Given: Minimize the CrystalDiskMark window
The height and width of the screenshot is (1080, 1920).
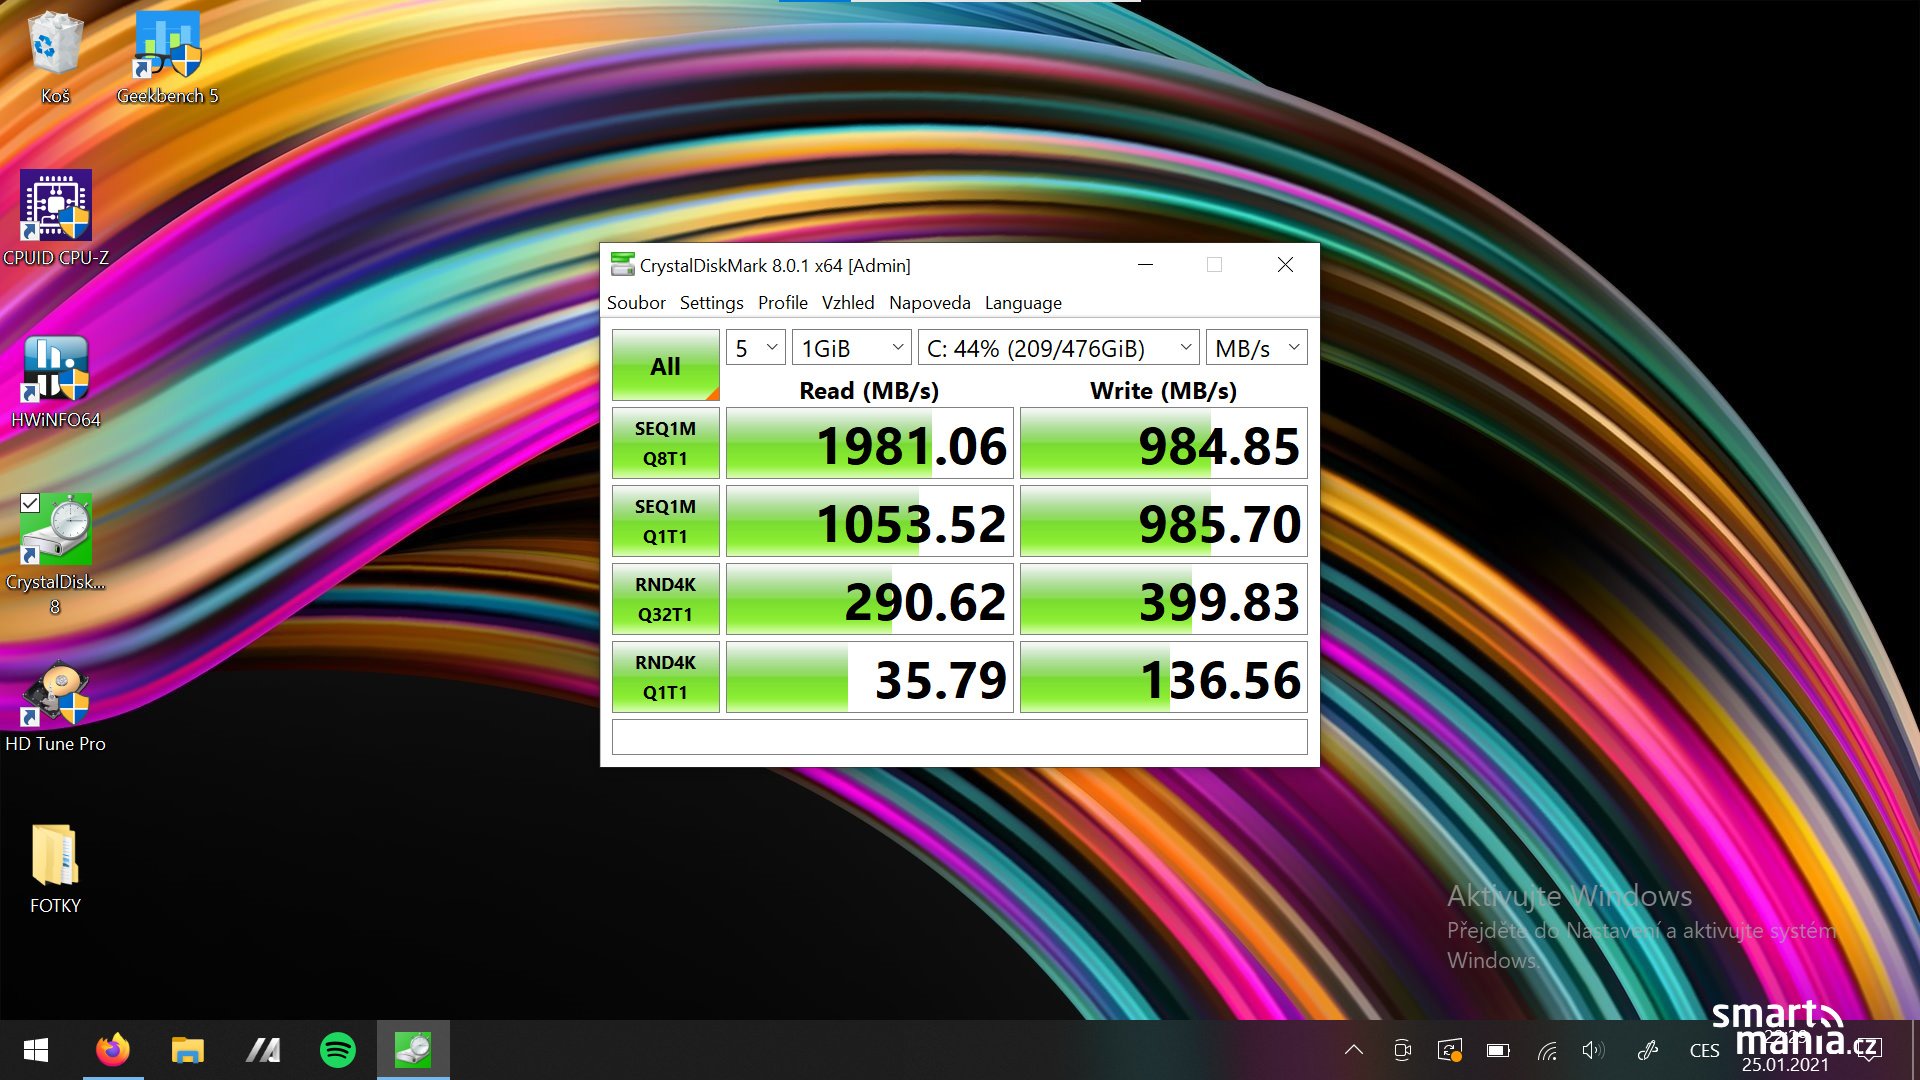Looking at the screenshot, I should 1146,265.
